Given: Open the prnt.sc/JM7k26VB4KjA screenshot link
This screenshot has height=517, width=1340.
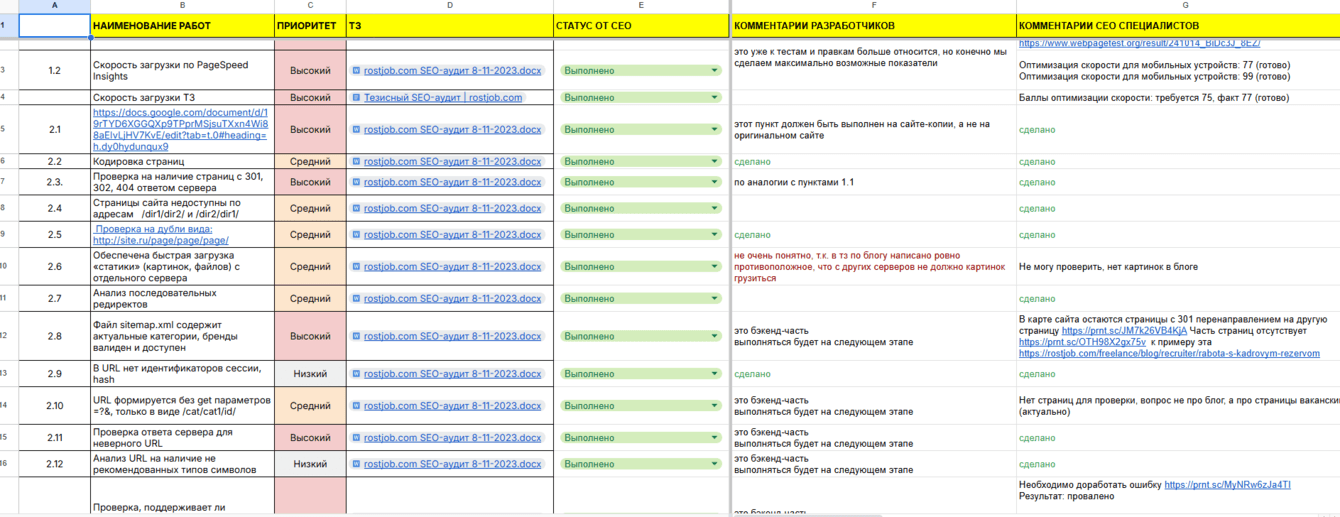Looking at the screenshot, I should [x=1124, y=330].
